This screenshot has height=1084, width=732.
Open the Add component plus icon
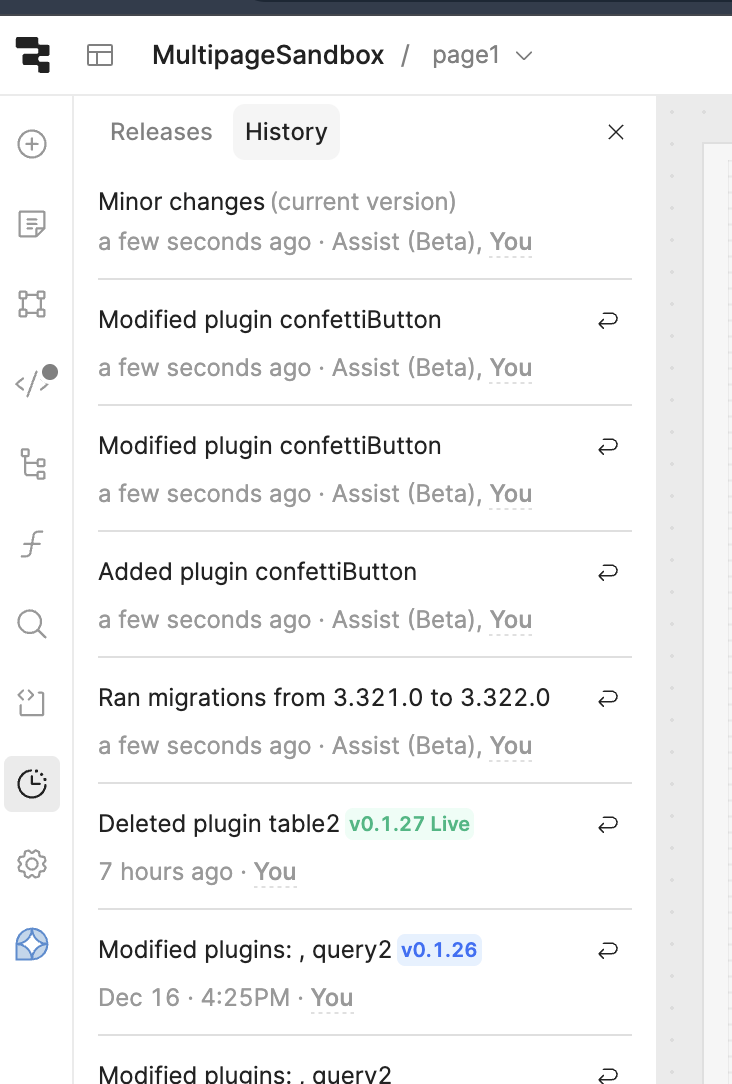coord(32,144)
